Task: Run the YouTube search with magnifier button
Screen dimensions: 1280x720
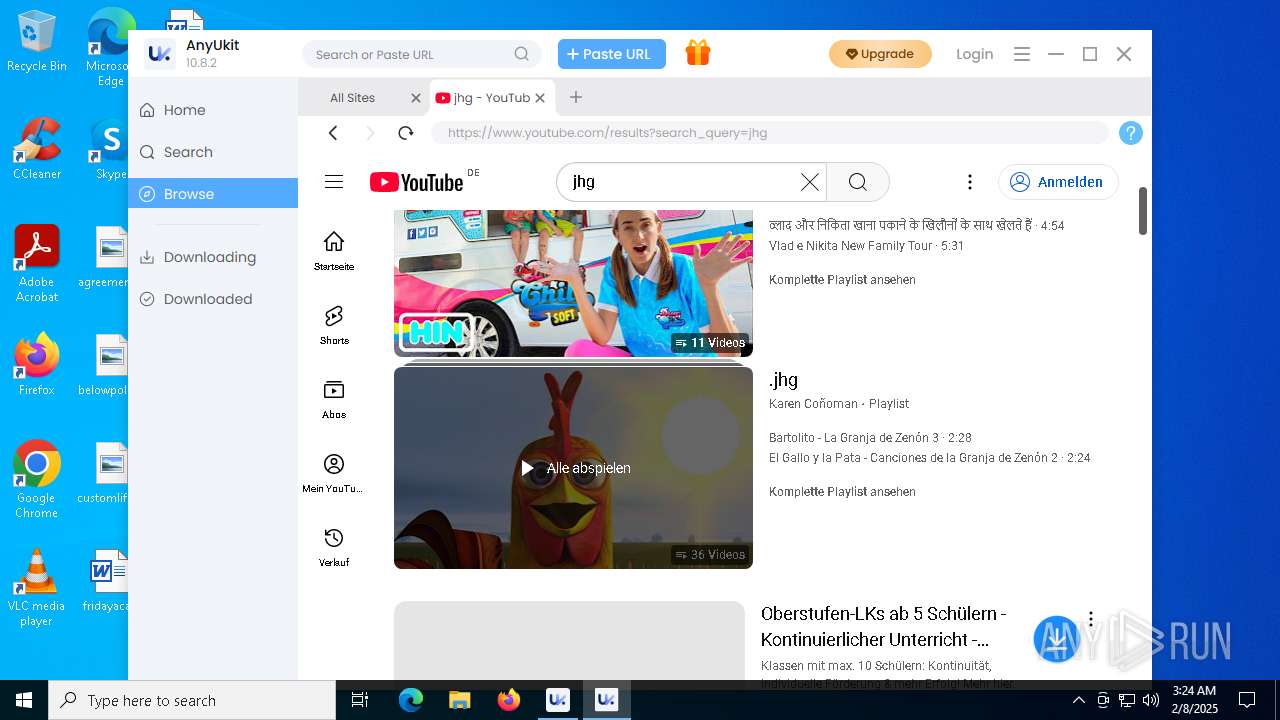Action: (858, 182)
